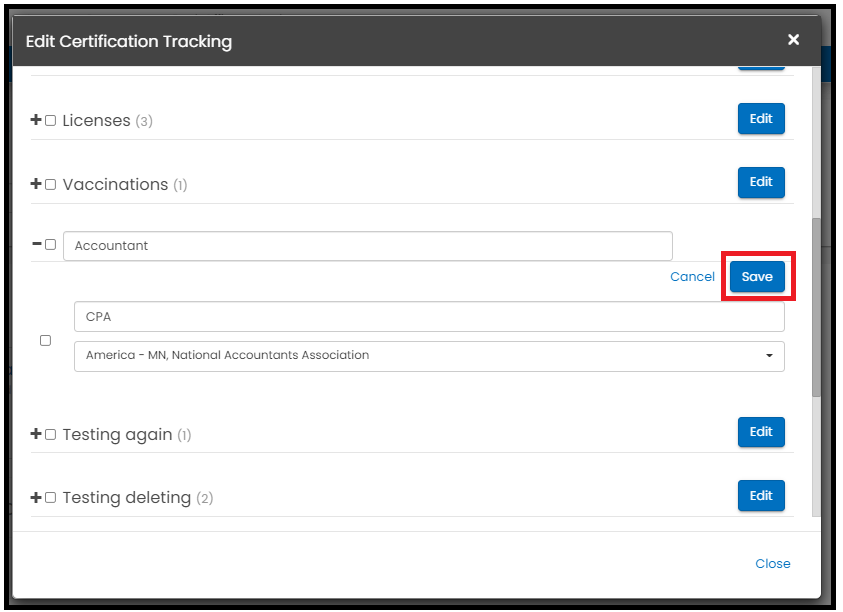Click Edit button for Testing deleting
Screen dimensions: 843x612
pyautogui.click(x=761, y=495)
